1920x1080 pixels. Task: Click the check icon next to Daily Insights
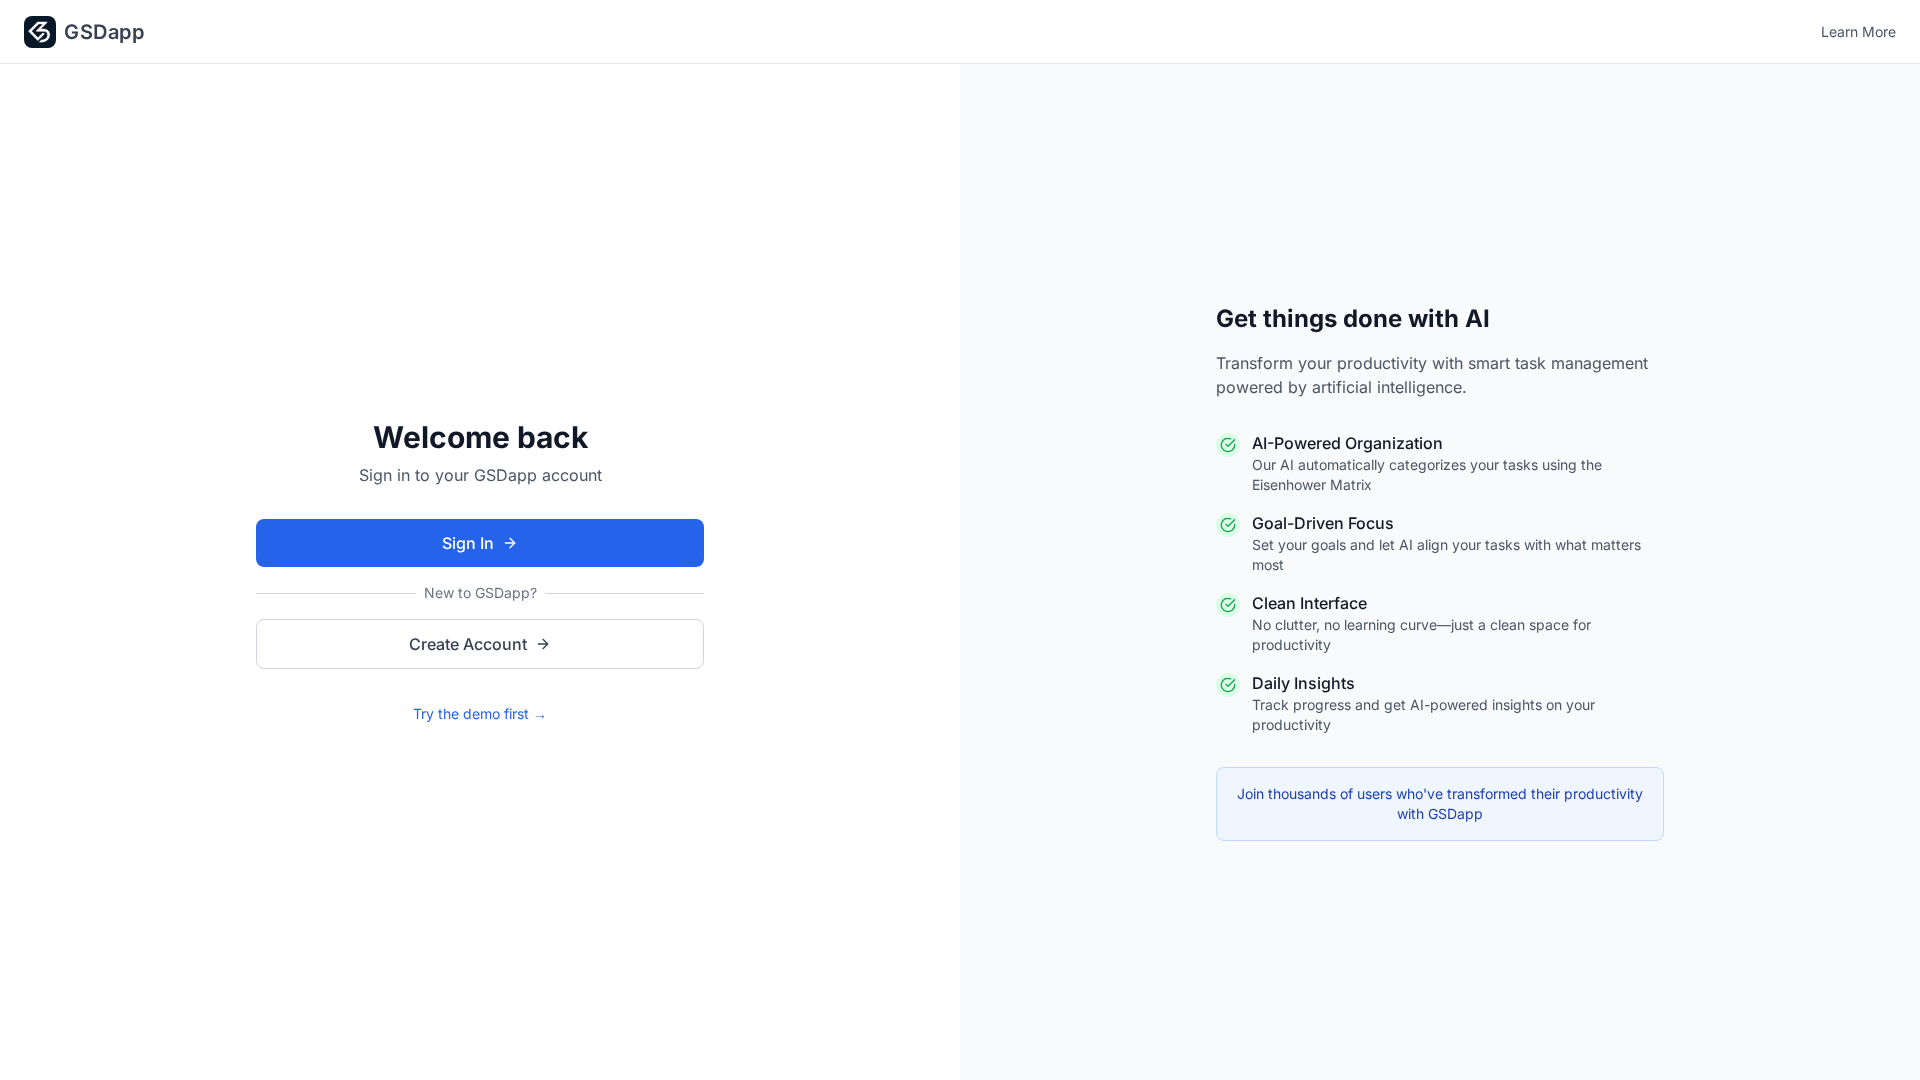(x=1228, y=685)
